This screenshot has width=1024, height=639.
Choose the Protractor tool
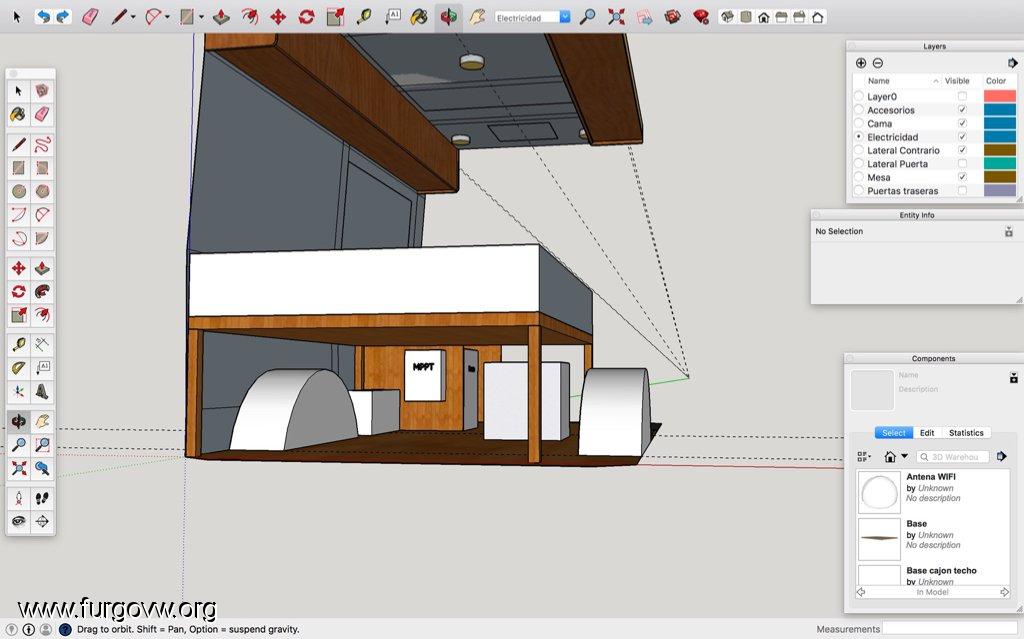(18, 368)
